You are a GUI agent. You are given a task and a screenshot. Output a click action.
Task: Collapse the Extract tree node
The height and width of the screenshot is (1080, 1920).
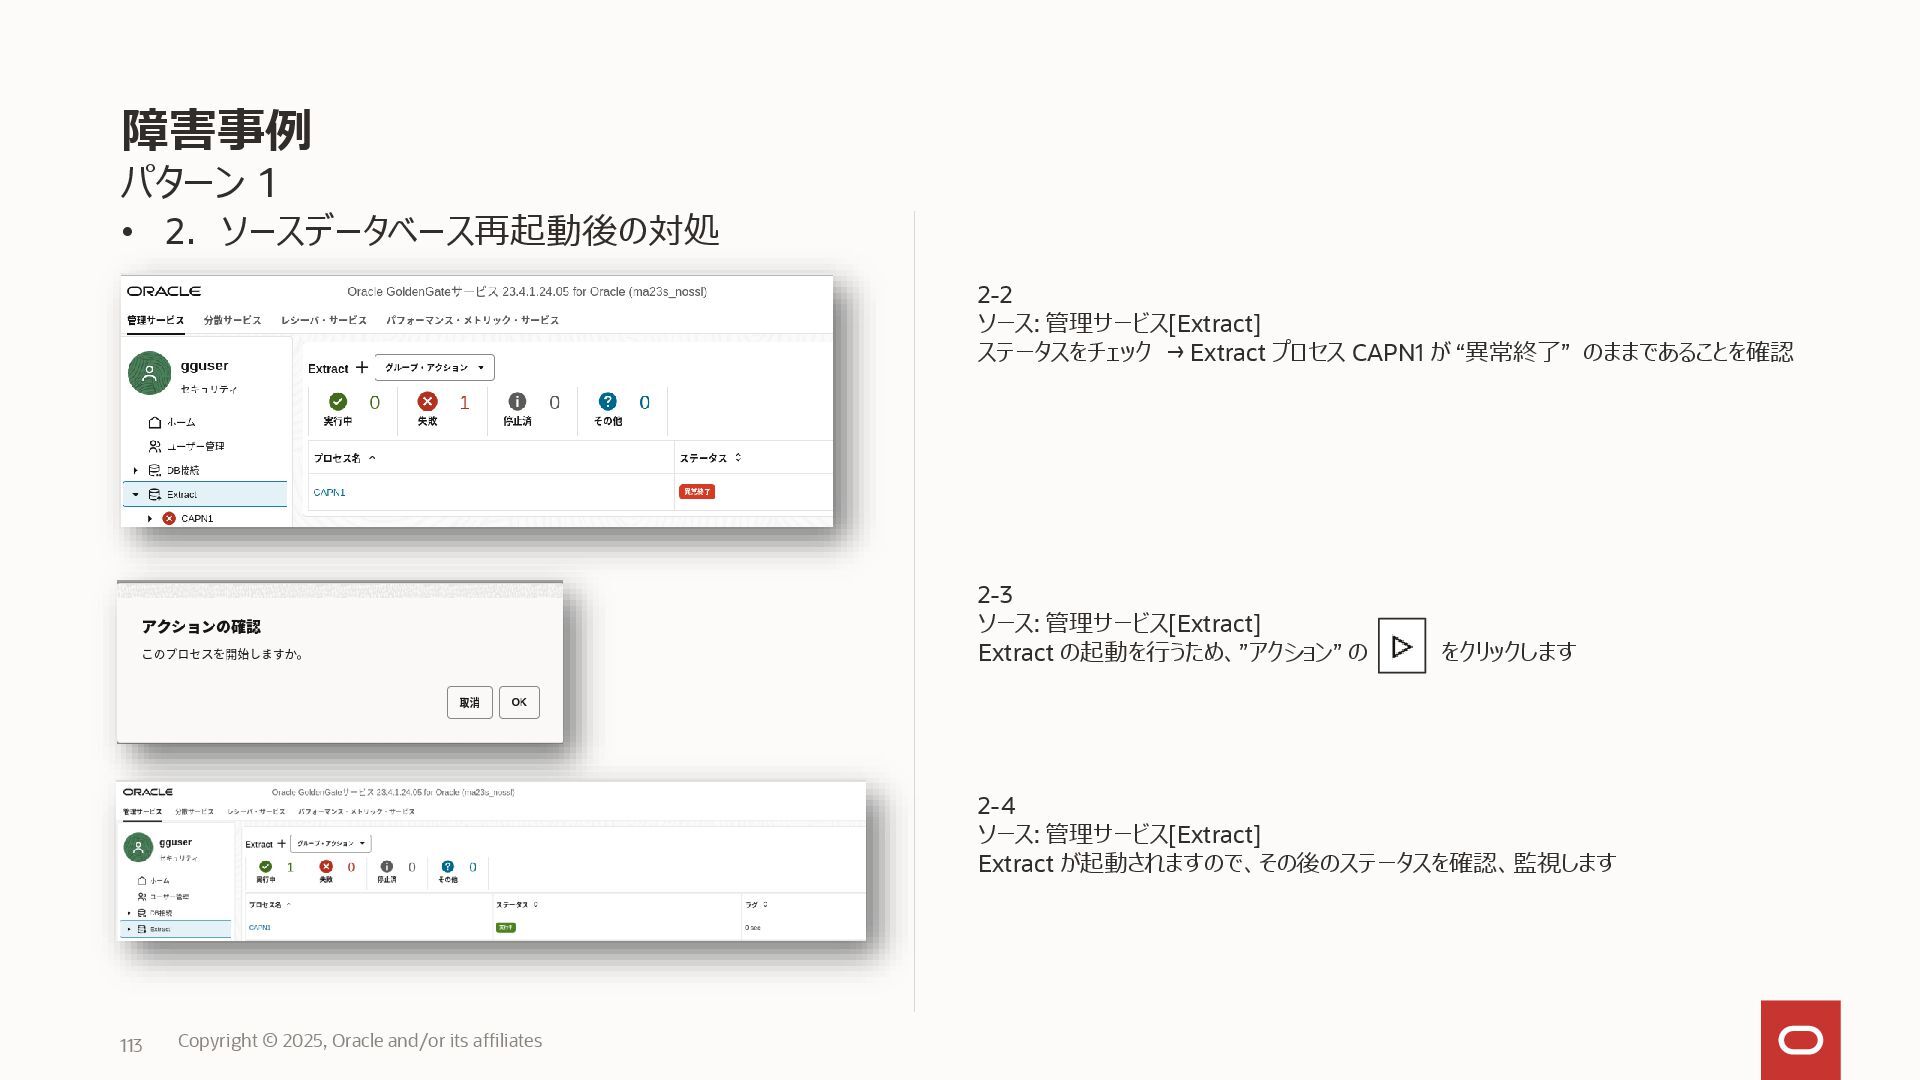pos(136,494)
